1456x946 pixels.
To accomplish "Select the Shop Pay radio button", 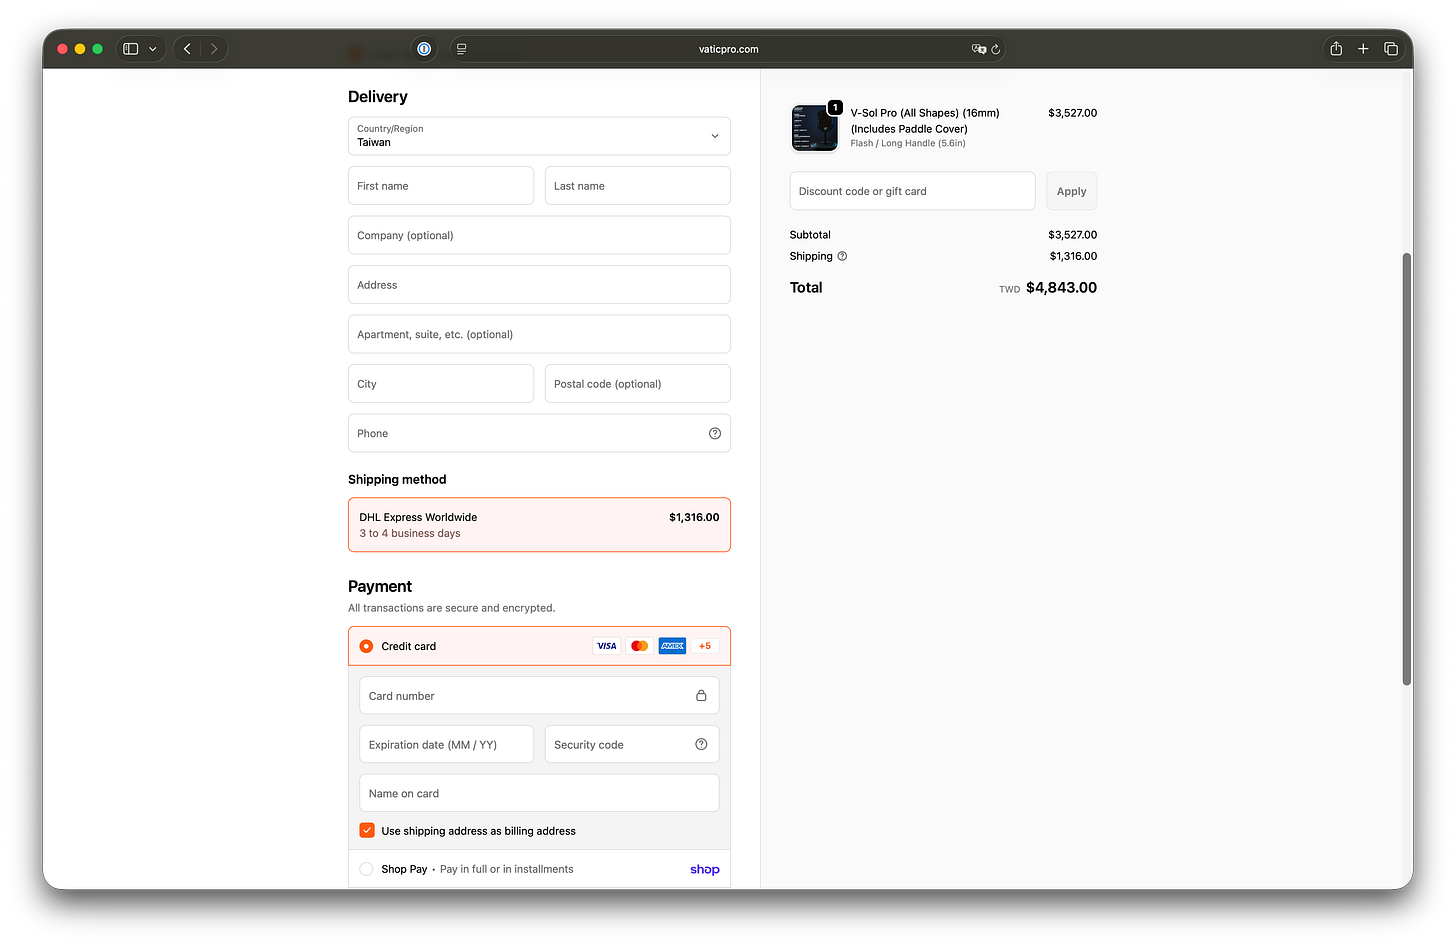I will tap(366, 869).
